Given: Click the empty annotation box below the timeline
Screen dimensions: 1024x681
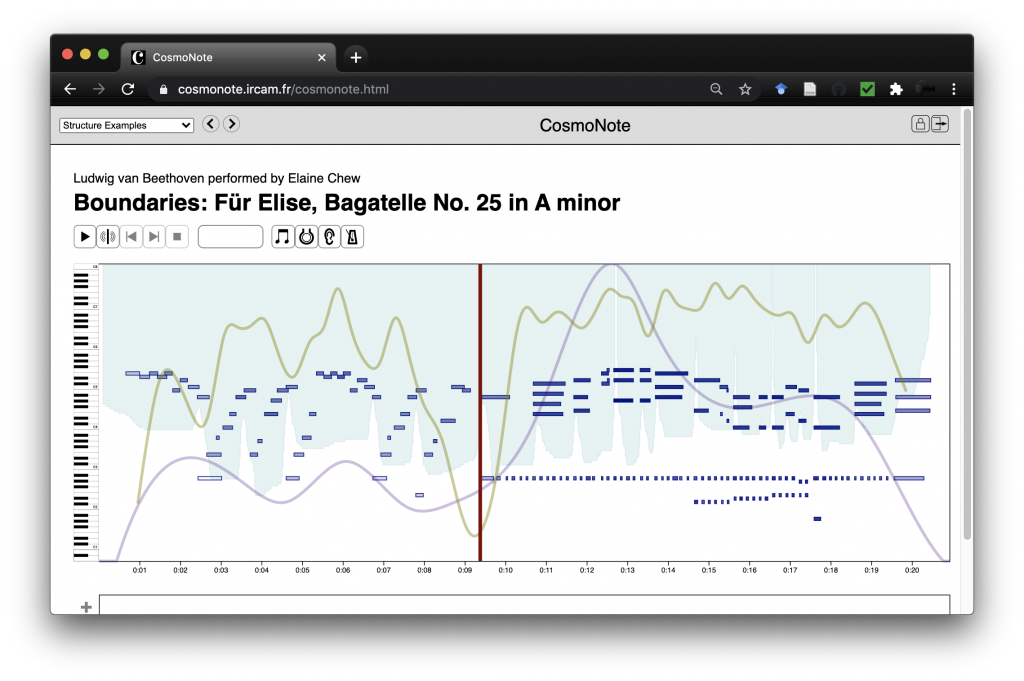Looking at the screenshot, I should click(x=524, y=605).
